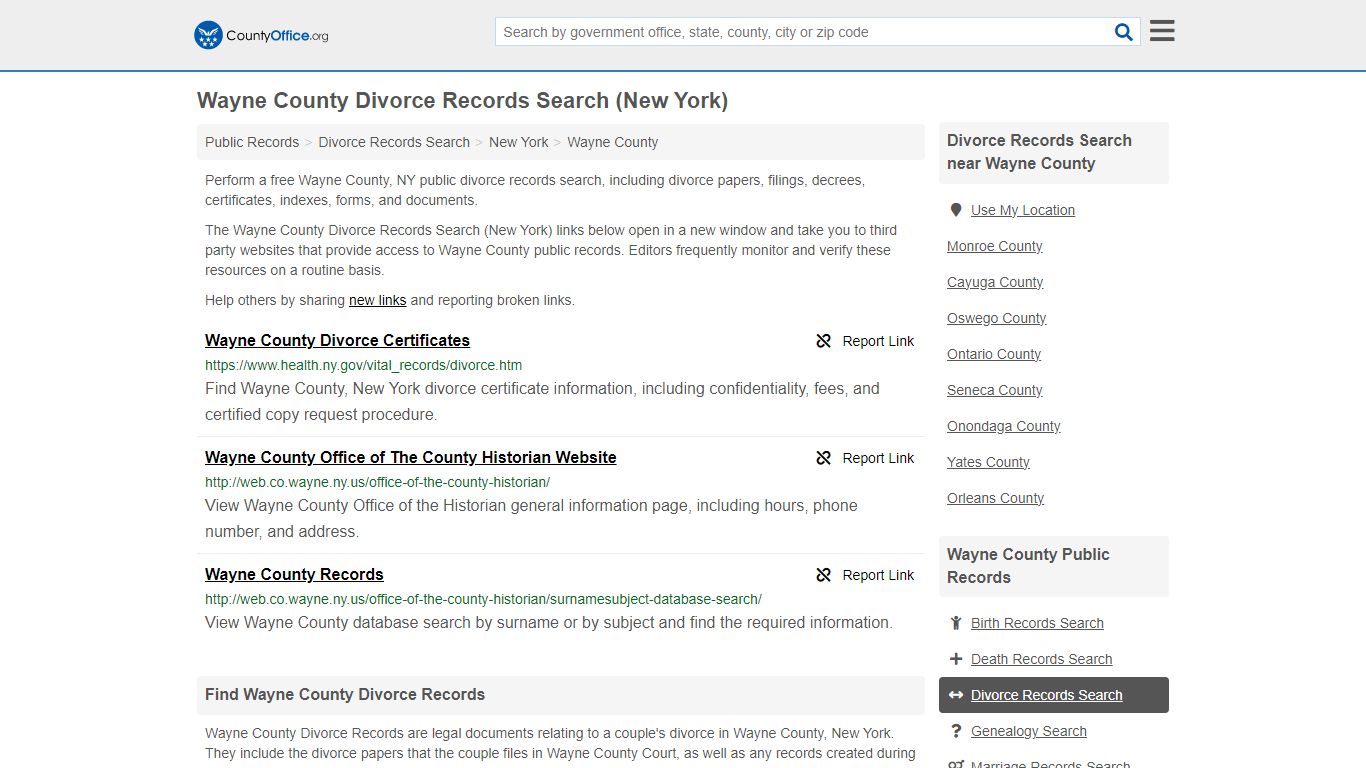This screenshot has height=768, width=1366.
Task: Click the 'new links' hyperlink
Action: click(x=377, y=300)
